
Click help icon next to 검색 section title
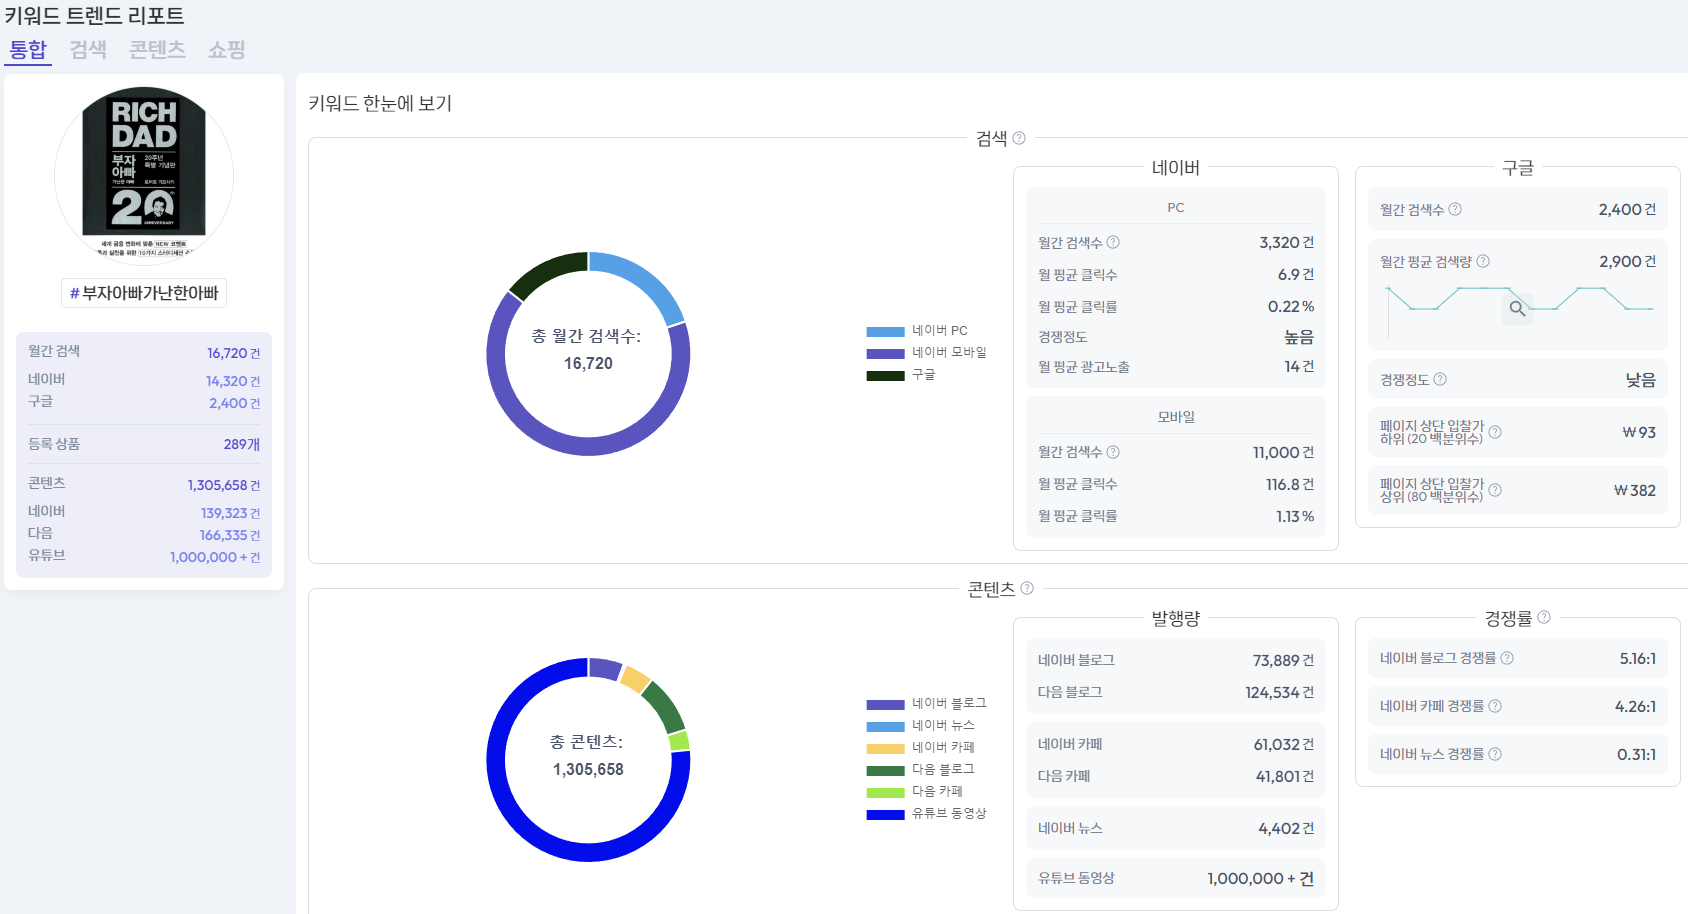point(1019,138)
